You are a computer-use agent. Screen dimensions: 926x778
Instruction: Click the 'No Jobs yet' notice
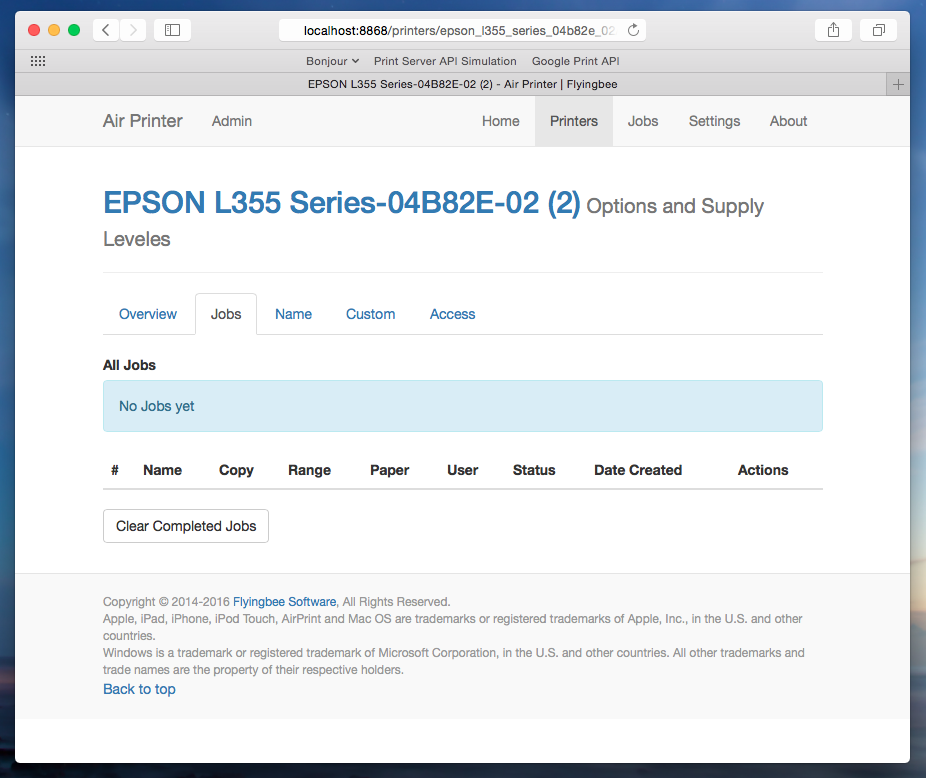[463, 406]
